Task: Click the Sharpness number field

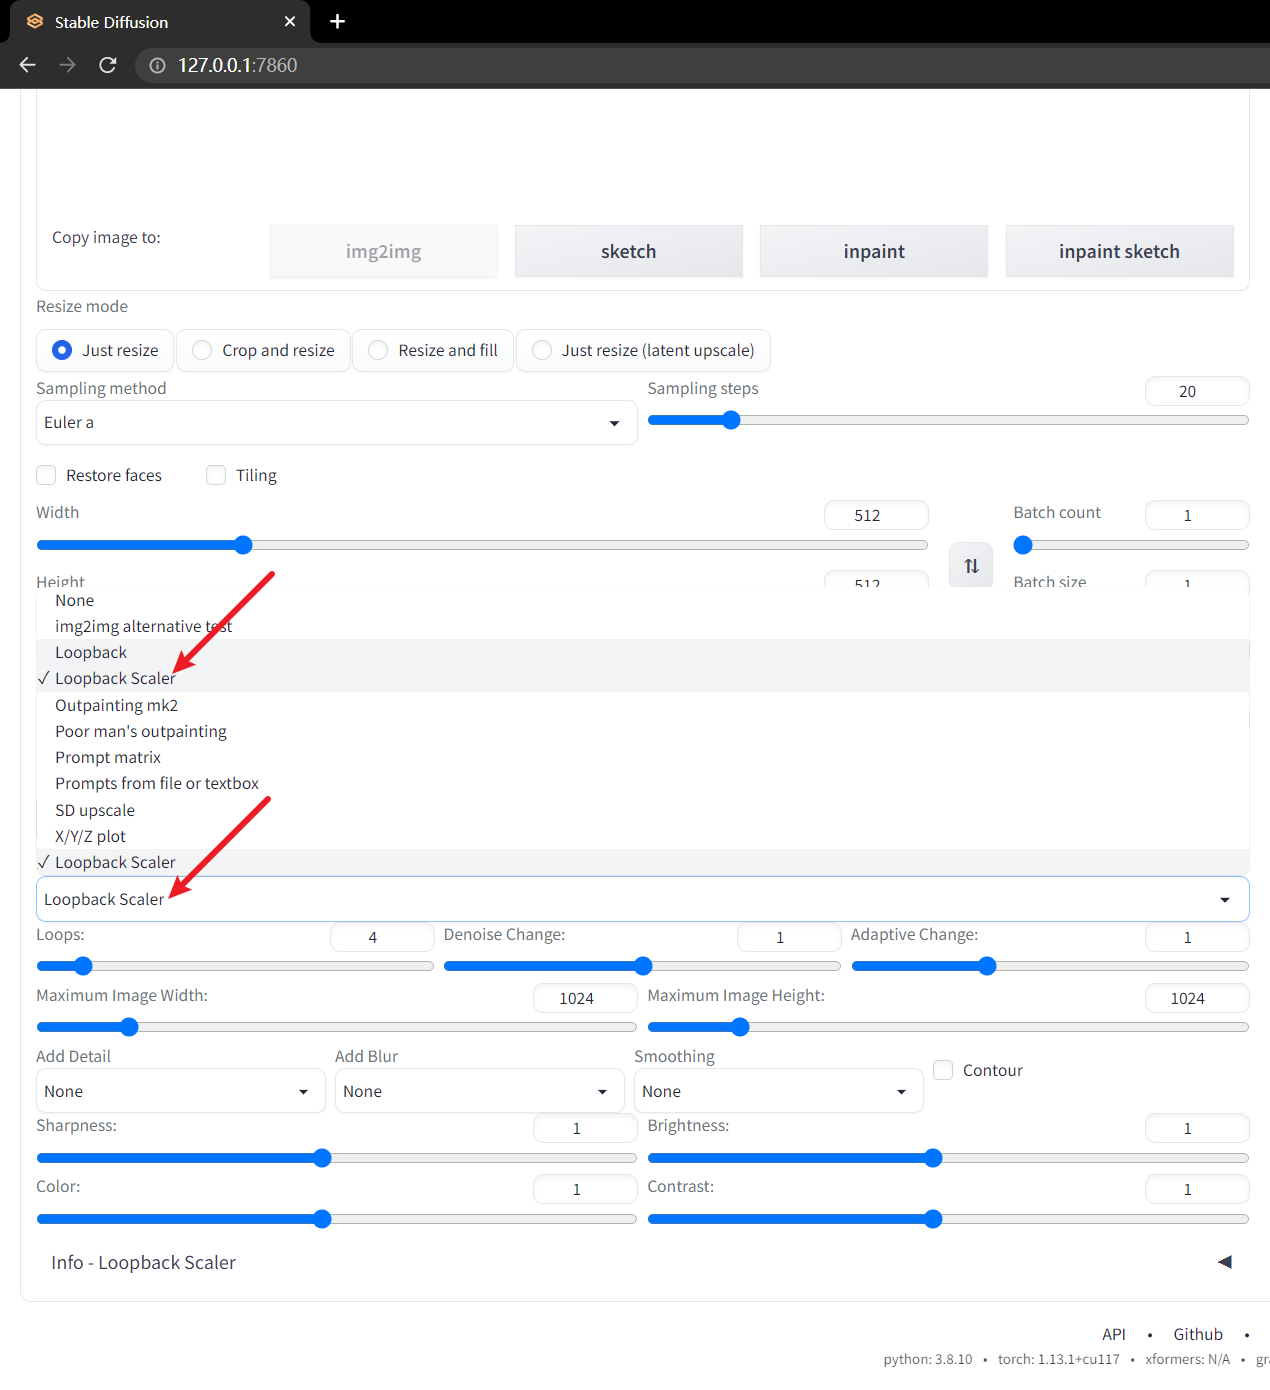Action: [585, 1128]
